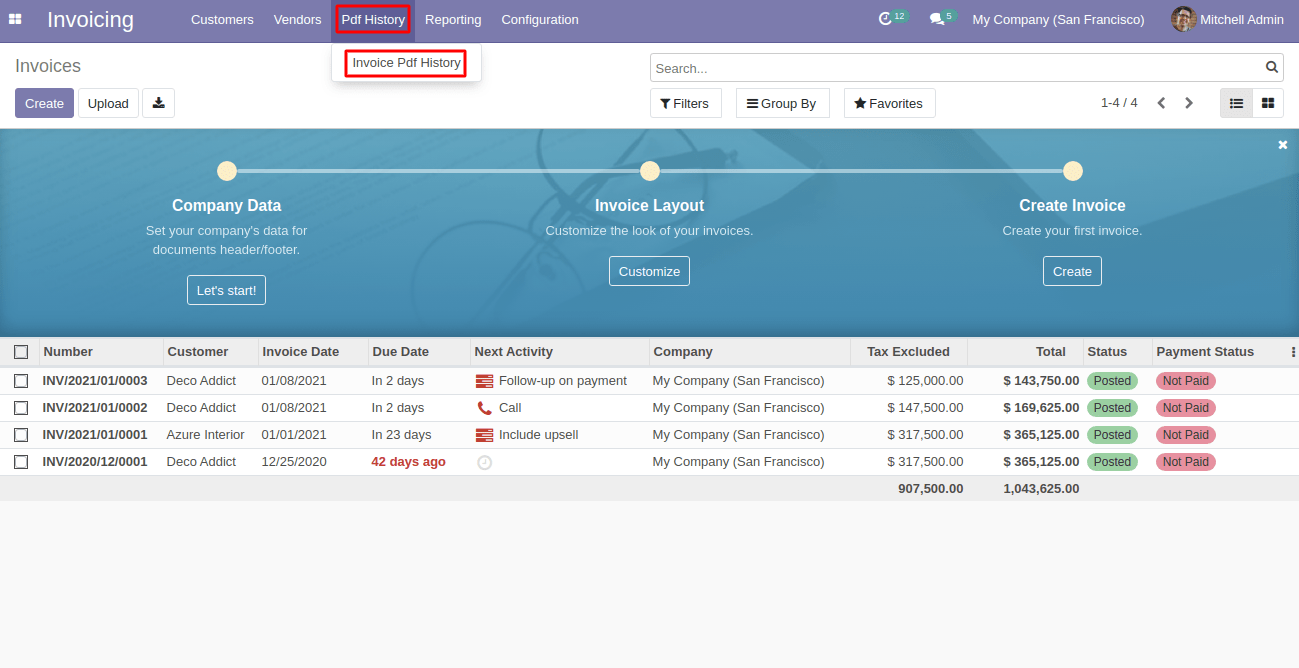Open the Filters dropdown

685,102
